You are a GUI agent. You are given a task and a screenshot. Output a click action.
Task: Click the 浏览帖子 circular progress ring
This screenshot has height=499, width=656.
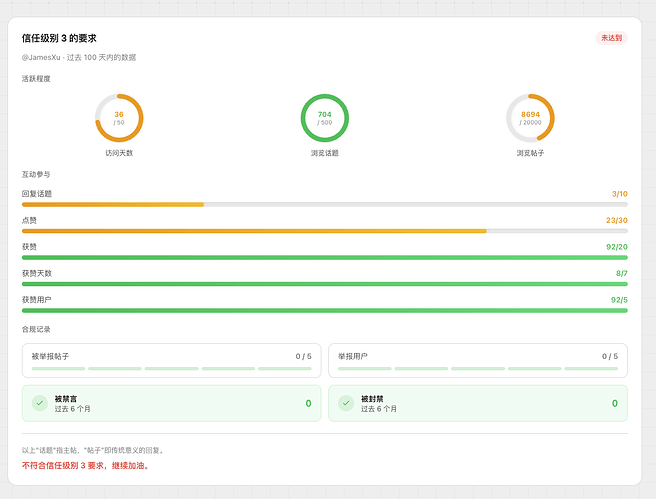[x=530, y=118]
